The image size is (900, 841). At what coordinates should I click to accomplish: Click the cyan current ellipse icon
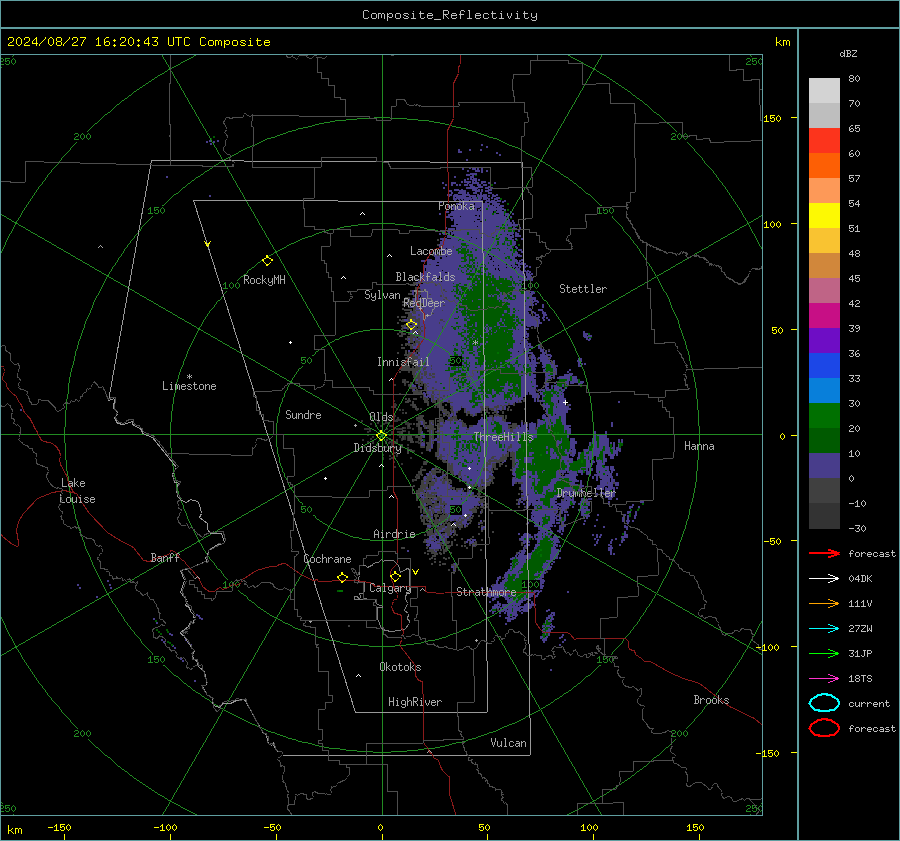(824, 703)
